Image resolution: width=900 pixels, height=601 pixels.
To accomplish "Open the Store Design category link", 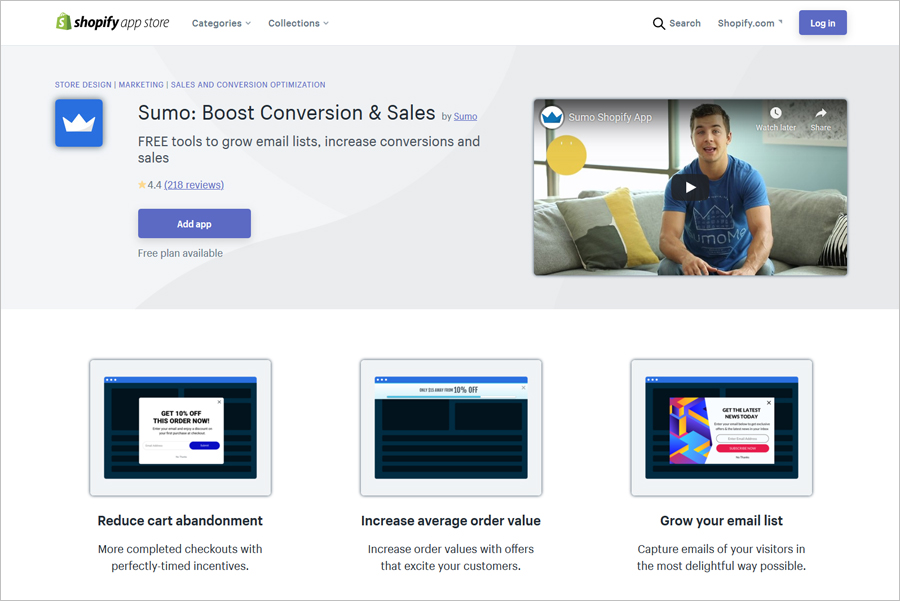I will point(83,84).
